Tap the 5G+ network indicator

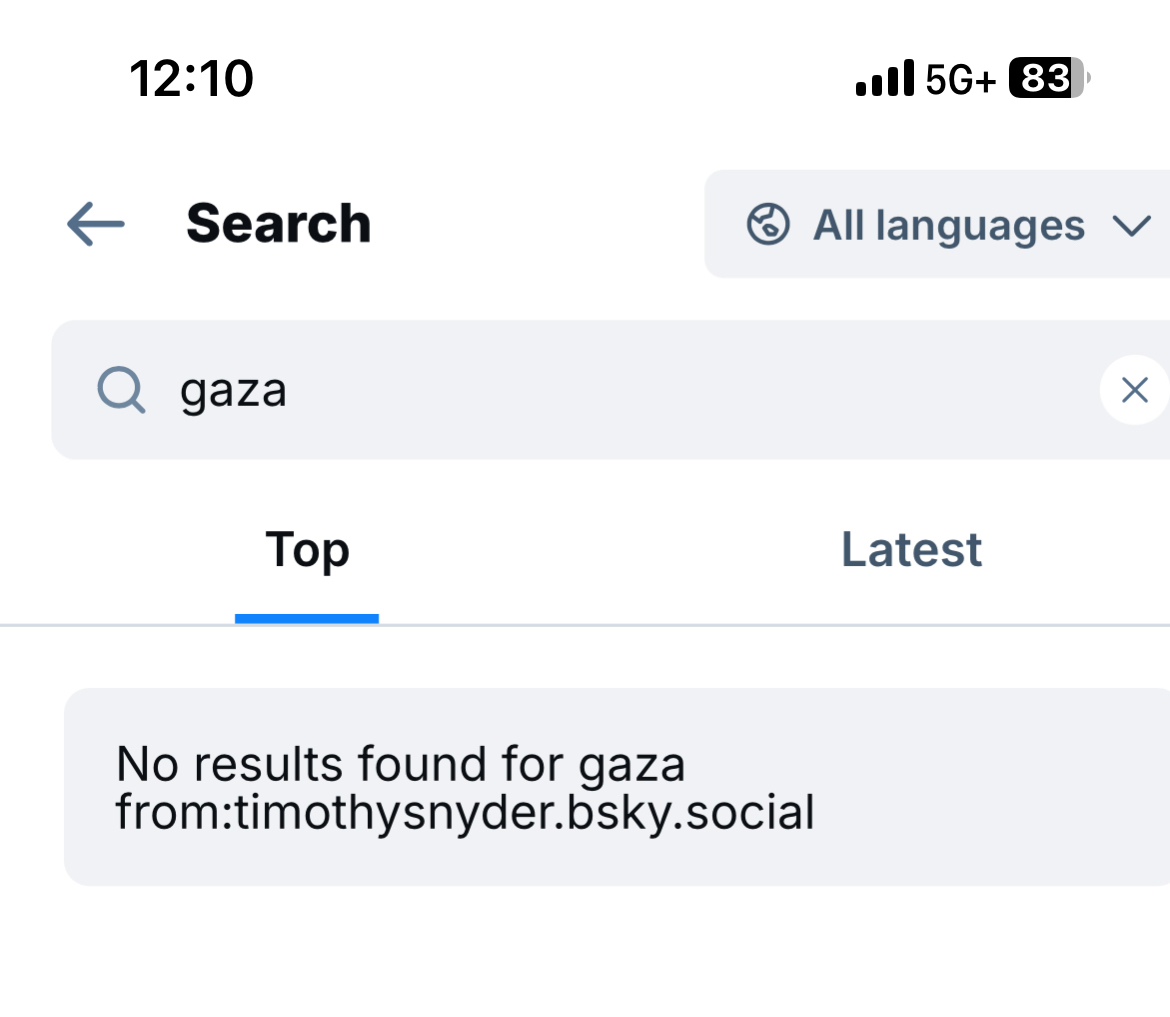click(961, 79)
